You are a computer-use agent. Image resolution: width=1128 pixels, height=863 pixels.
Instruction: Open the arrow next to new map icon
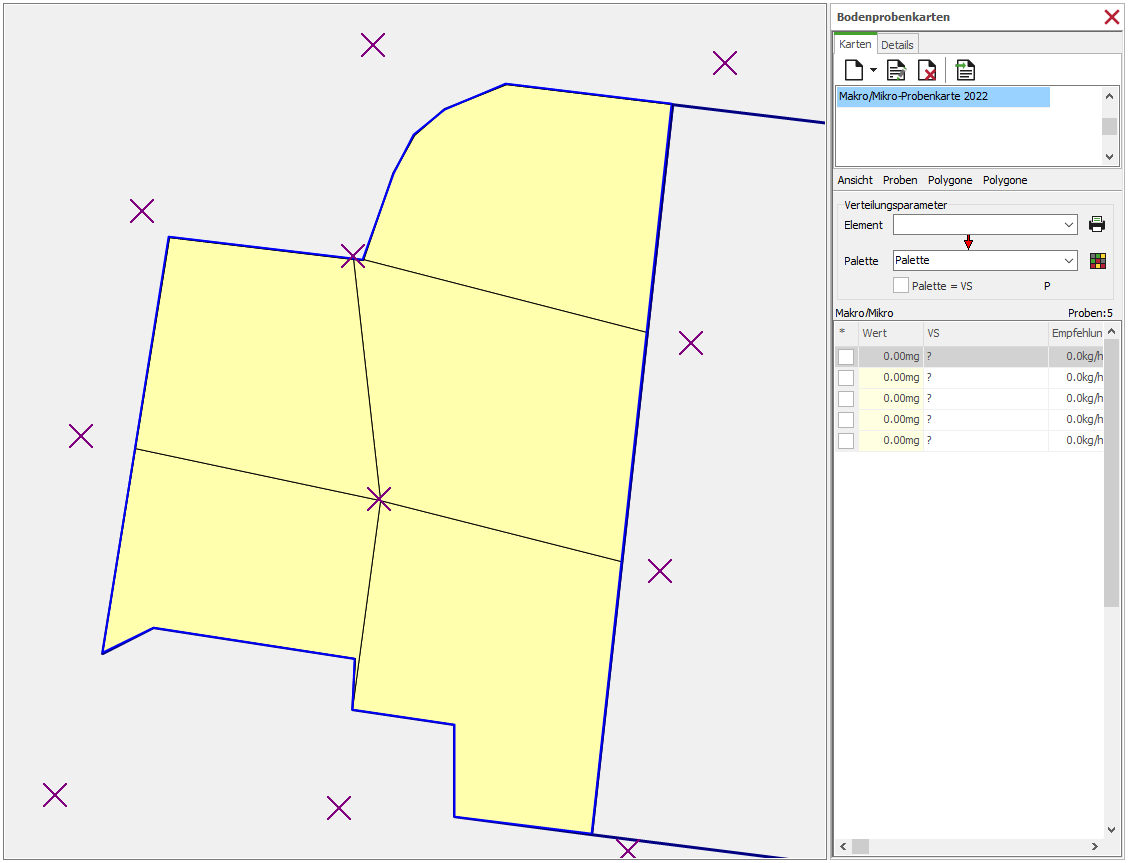873,70
